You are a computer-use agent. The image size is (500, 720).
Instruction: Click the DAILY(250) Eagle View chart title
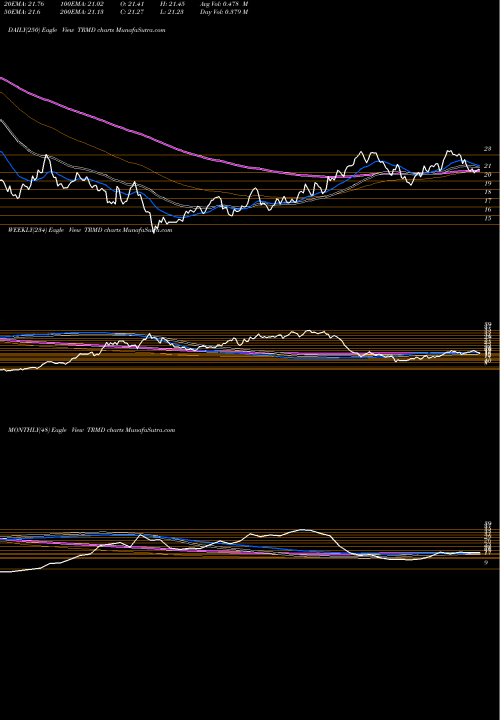[86, 30]
